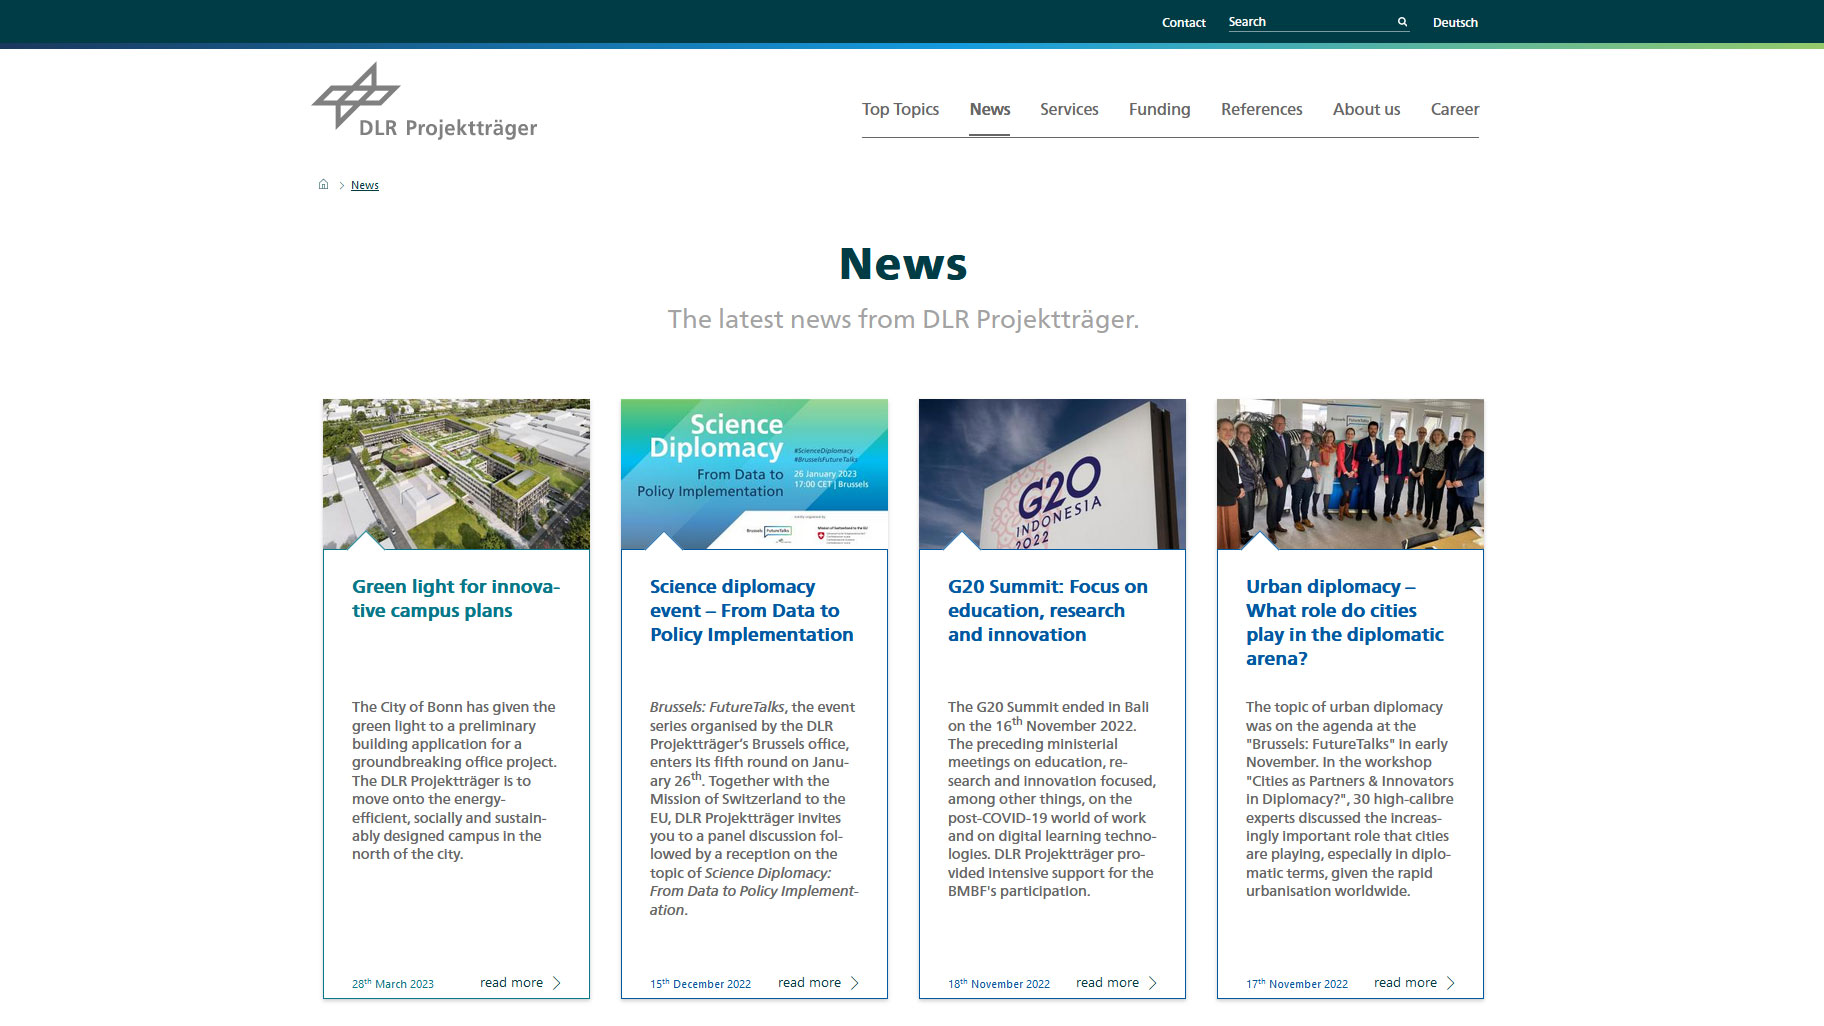1824x1026 pixels.
Task: Switch language to Deutsch
Action: 1455,22
